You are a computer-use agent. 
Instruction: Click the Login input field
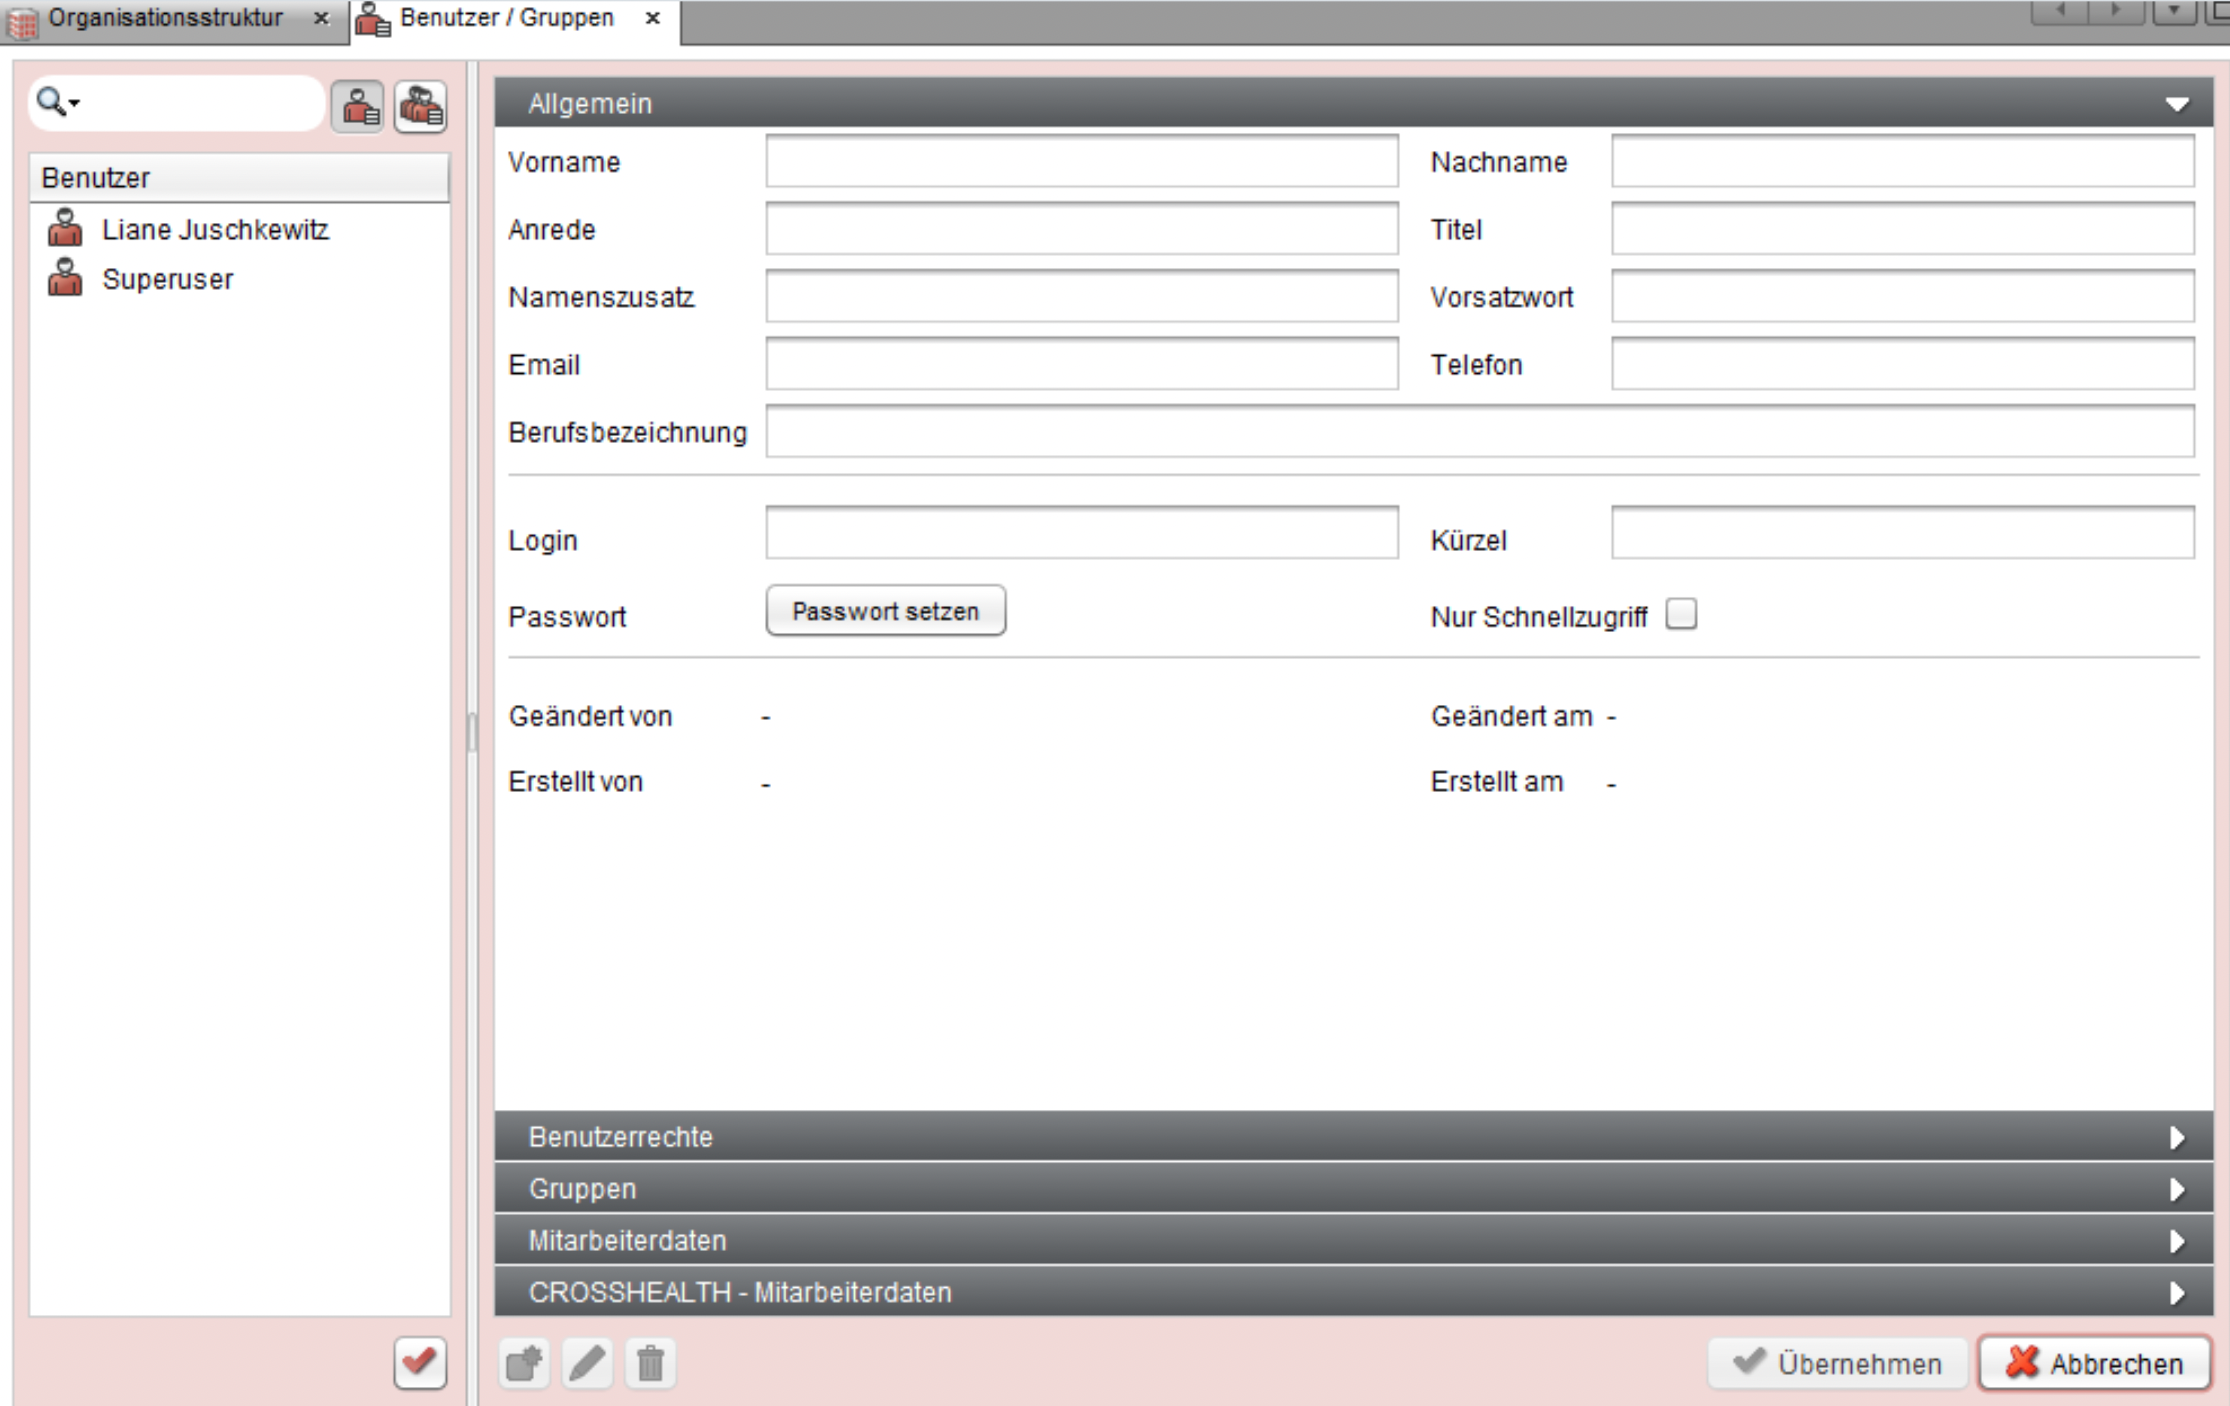[1082, 532]
